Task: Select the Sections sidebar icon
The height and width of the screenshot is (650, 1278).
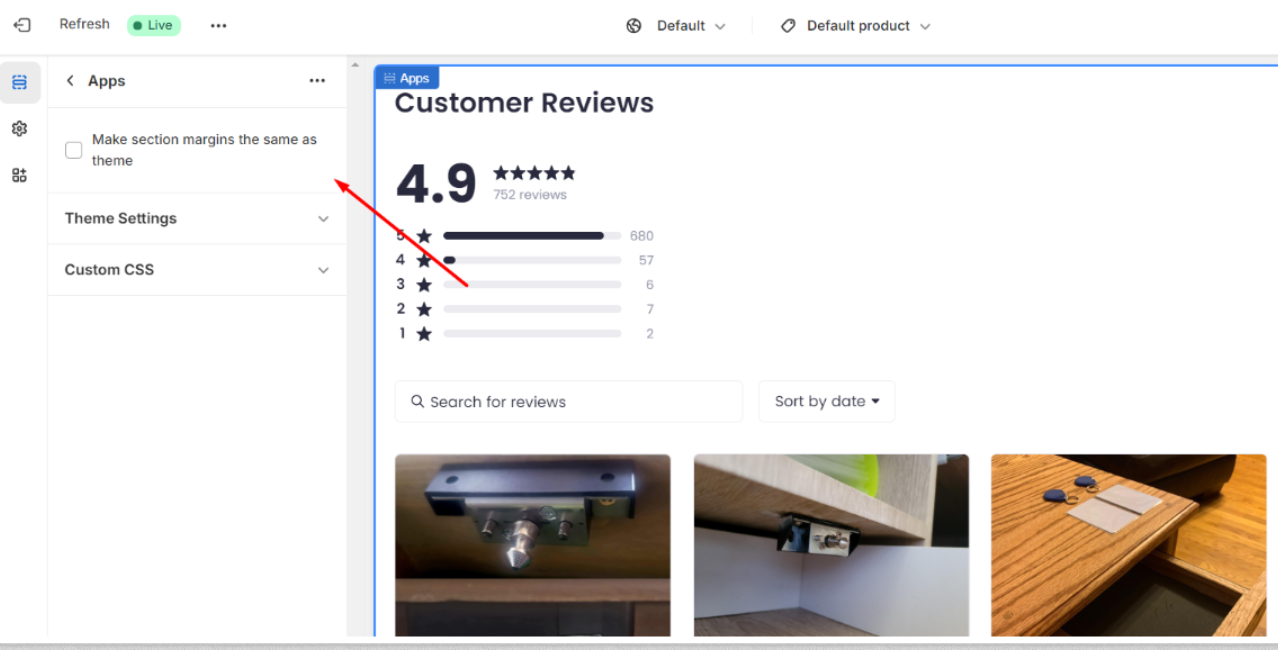Action: point(20,82)
